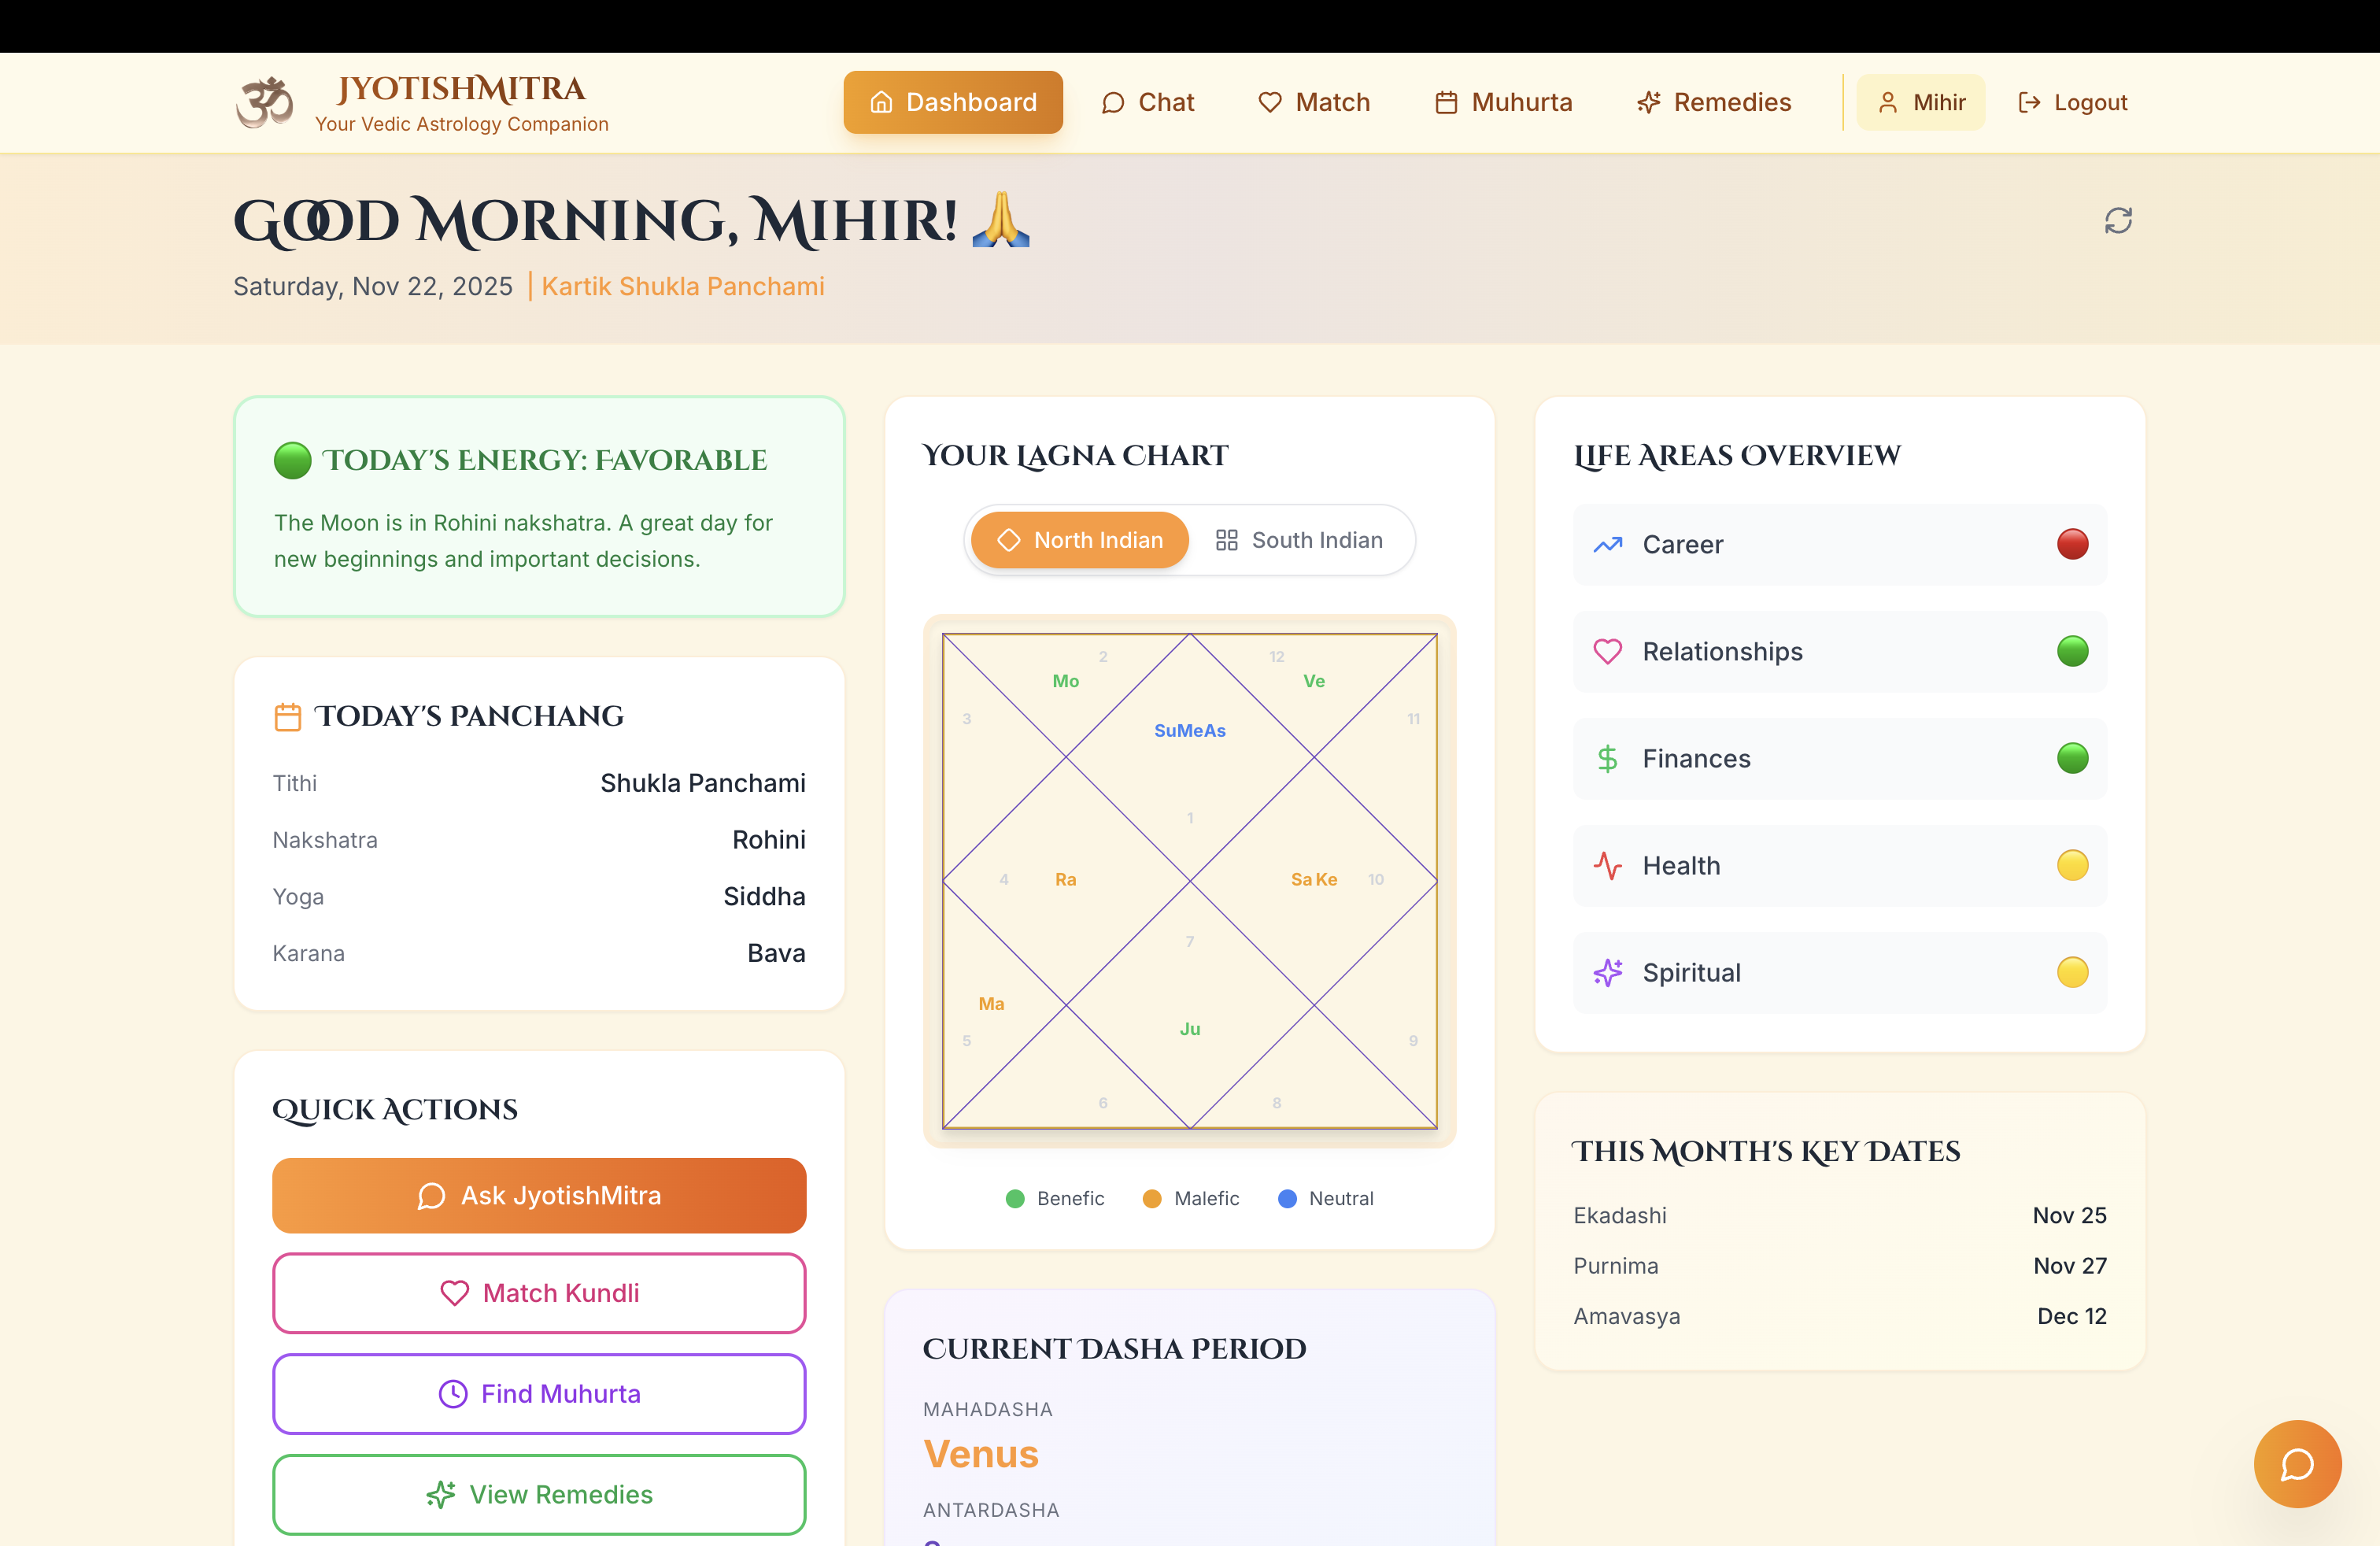Click the Match Kundli button

(539, 1293)
